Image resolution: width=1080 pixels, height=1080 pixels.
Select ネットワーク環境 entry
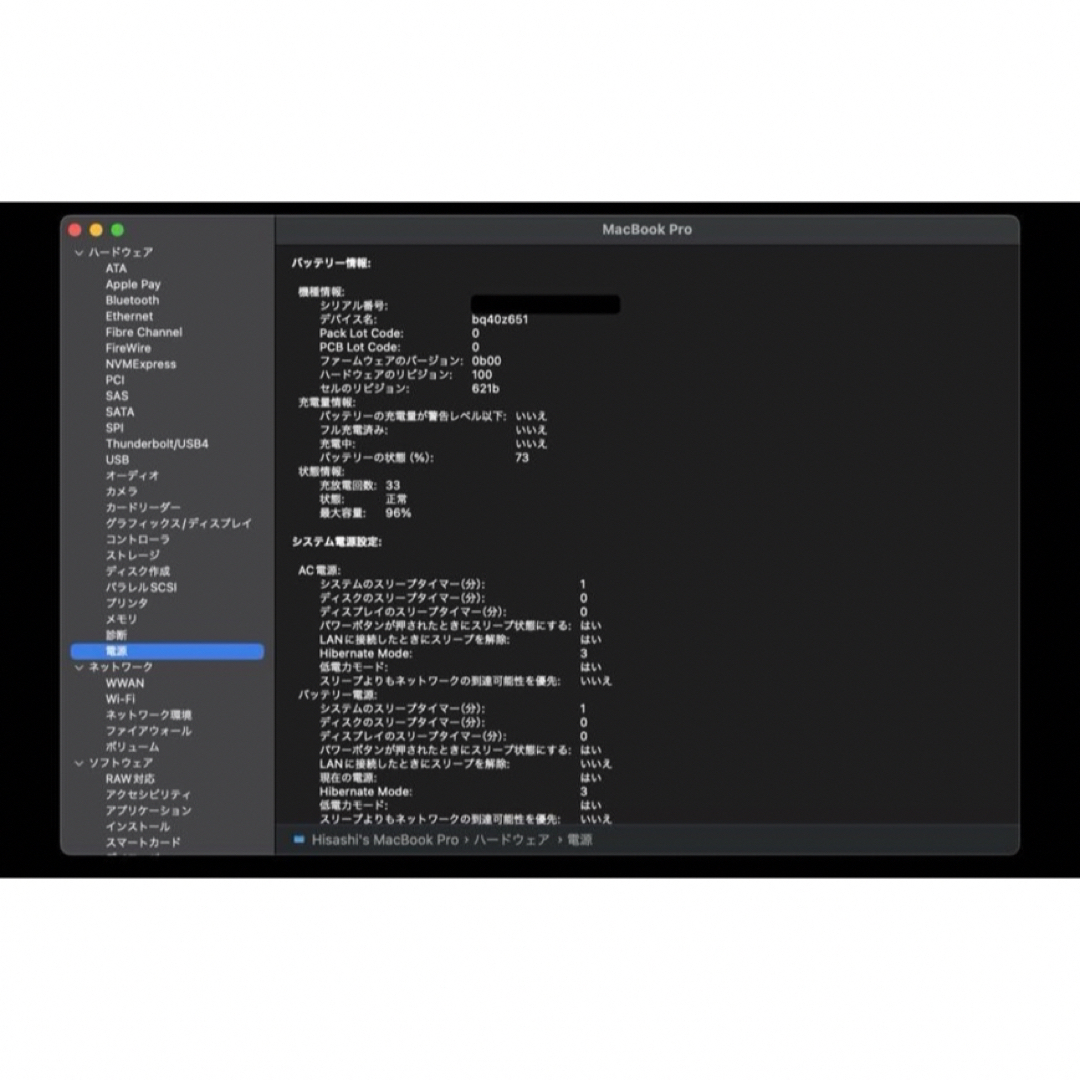[149, 715]
